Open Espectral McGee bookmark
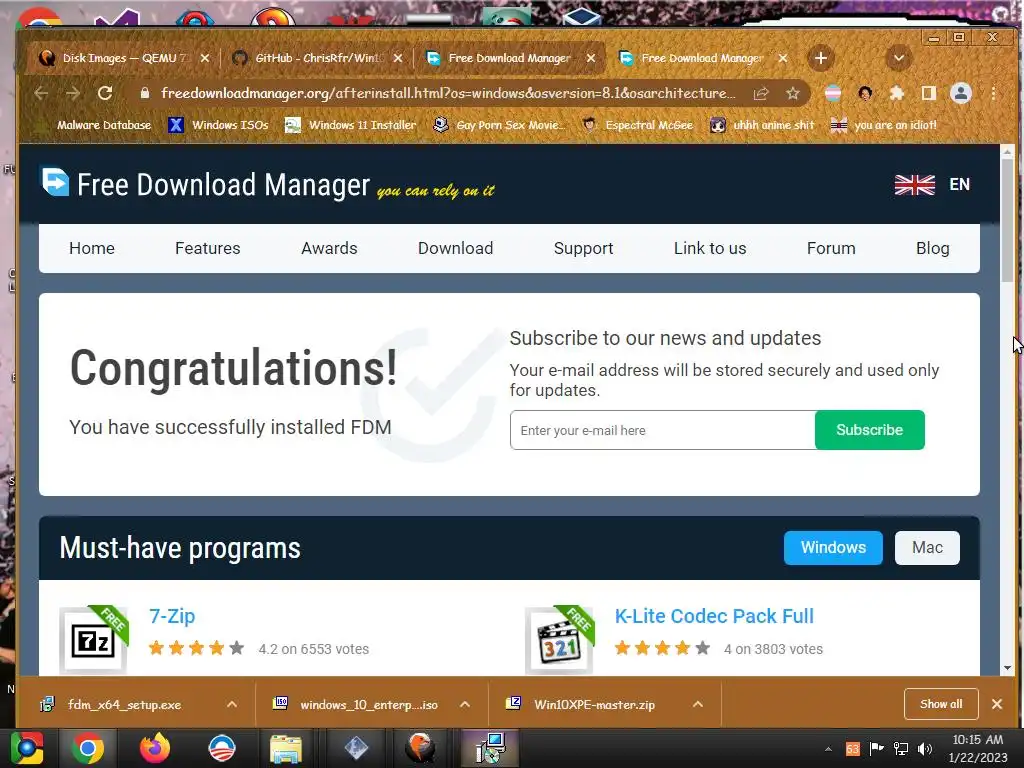The image size is (1024, 768). coord(637,125)
